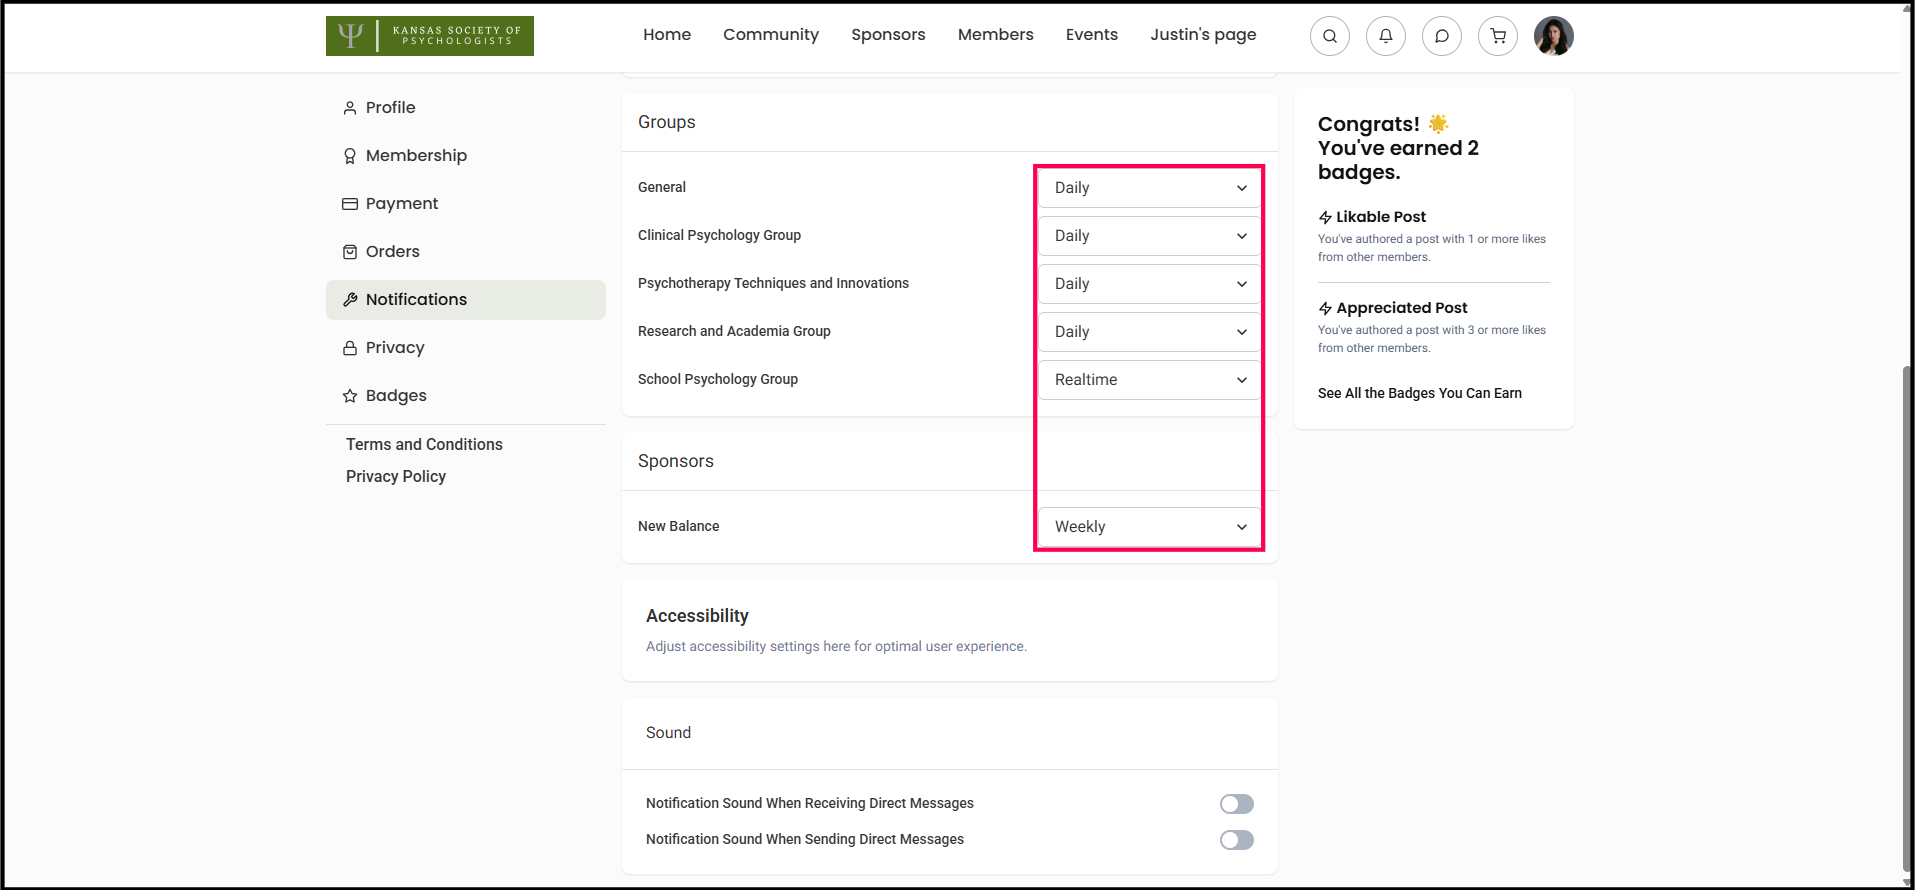Open School Psychology Group Realtime dropdown
The image size is (1915, 890).
(1149, 380)
